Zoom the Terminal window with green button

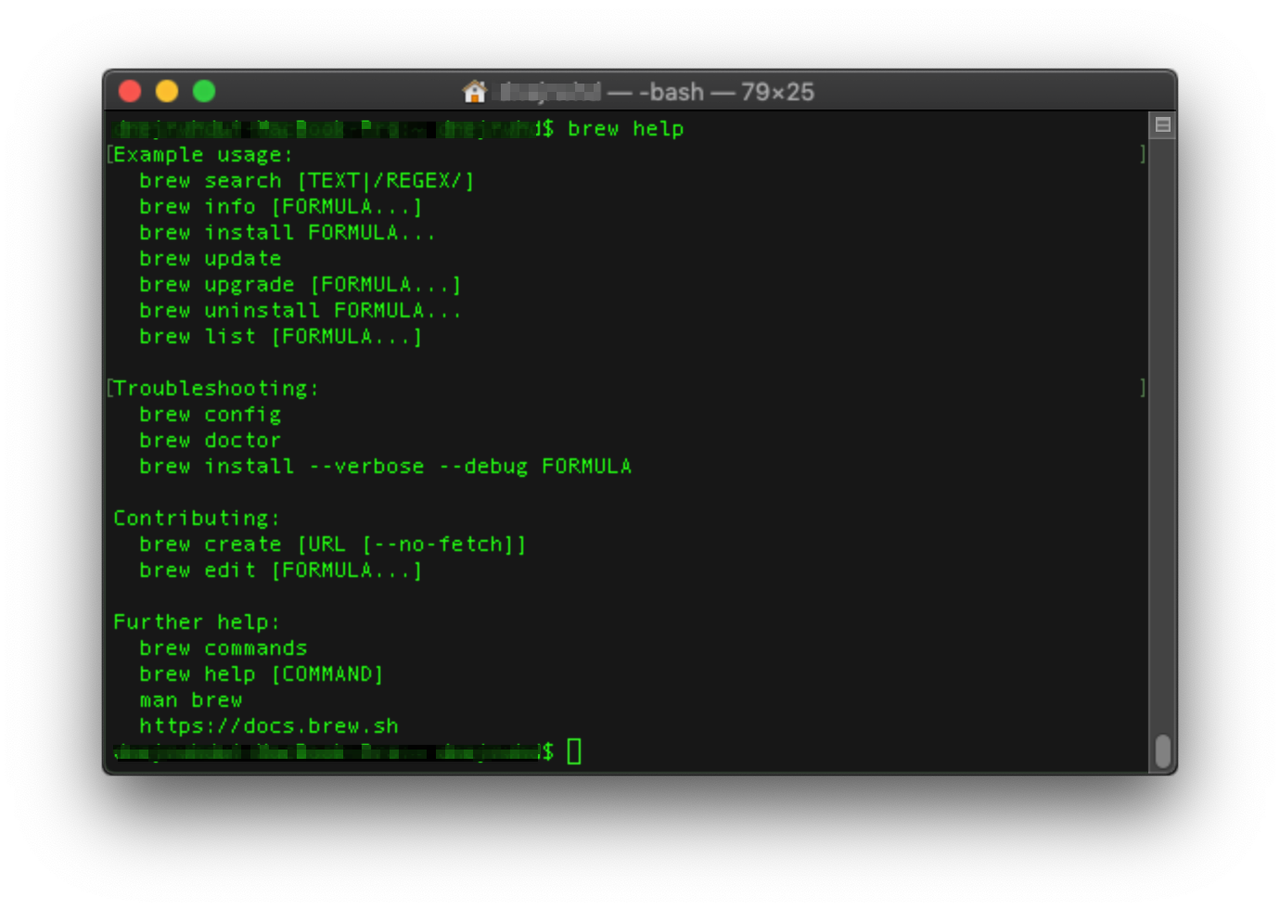click(204, 92)
